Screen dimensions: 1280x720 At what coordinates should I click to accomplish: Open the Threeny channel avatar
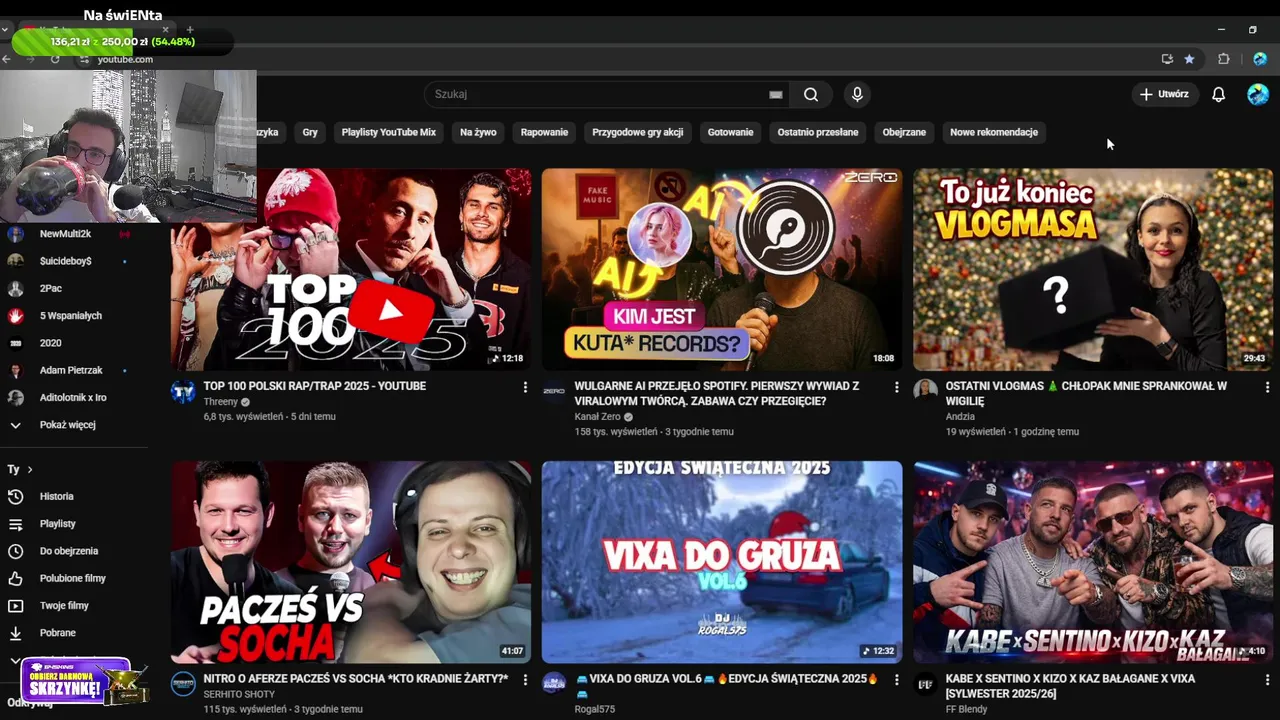183,391
